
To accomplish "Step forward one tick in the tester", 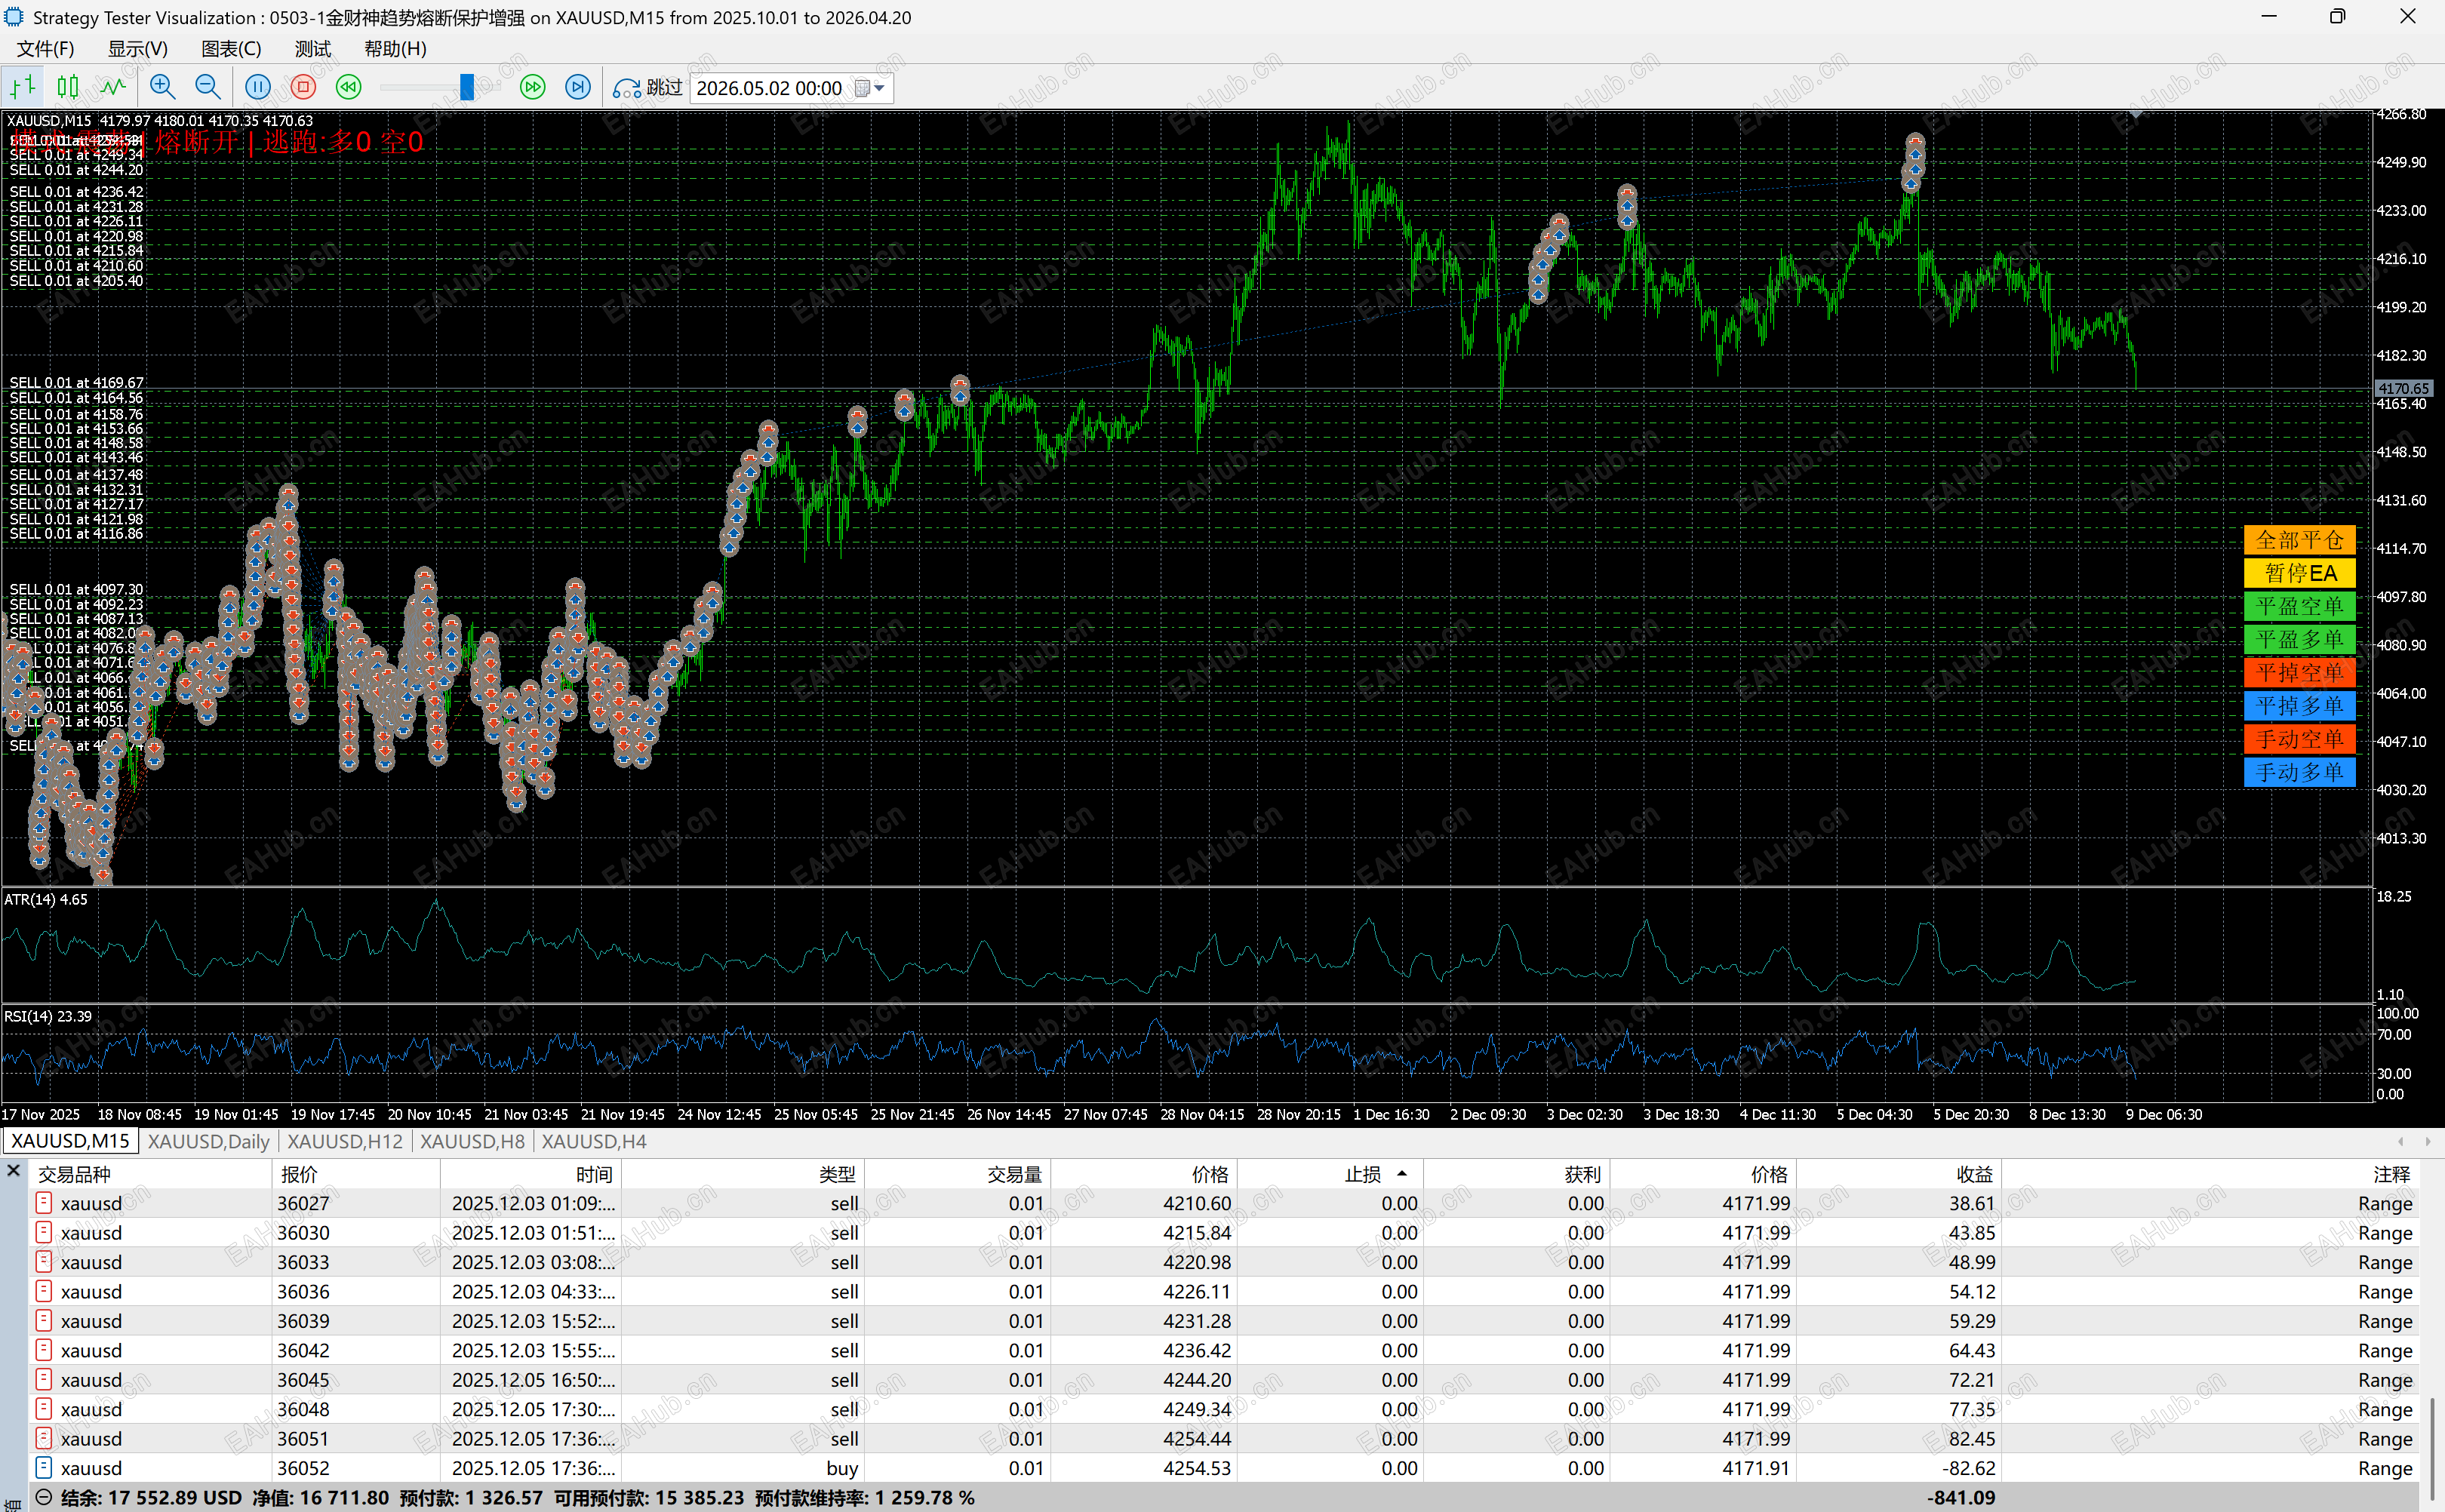I will tap(578, 87).
